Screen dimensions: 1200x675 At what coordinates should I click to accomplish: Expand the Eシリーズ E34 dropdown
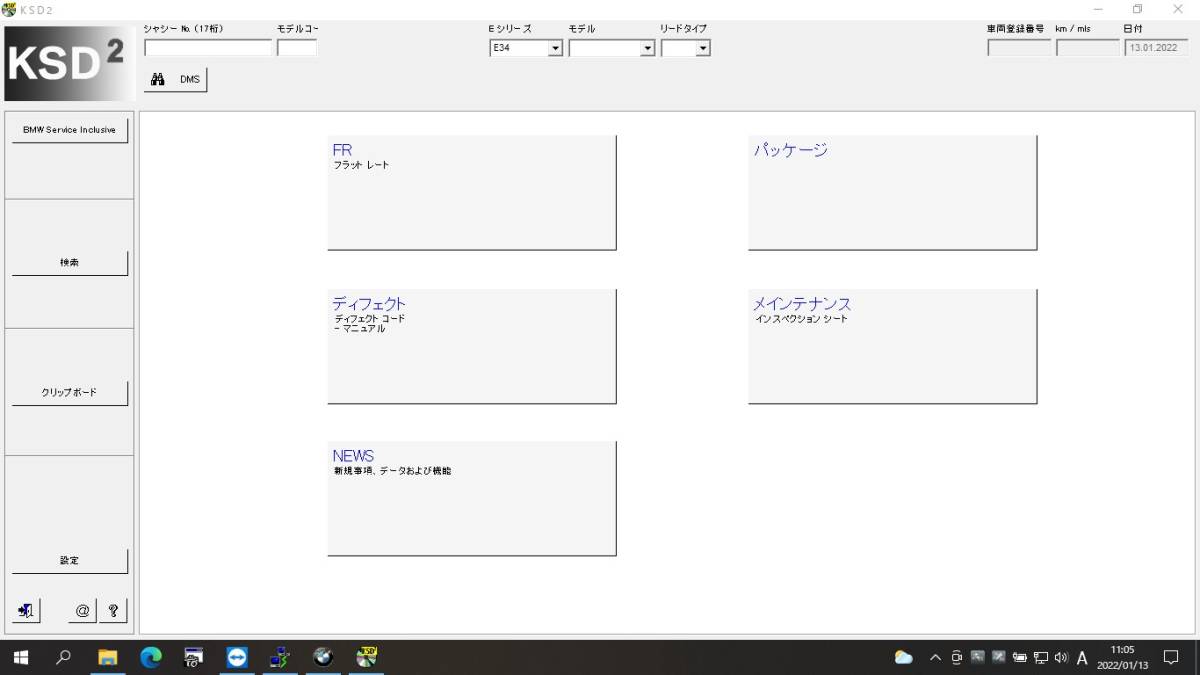coord(526,47)
